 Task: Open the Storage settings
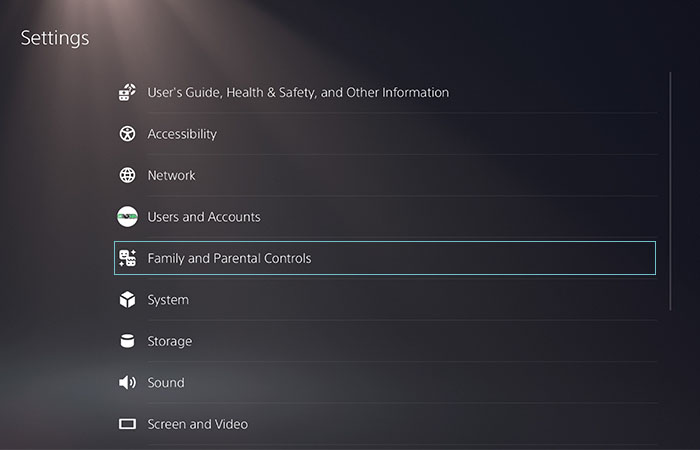click(x=385, y=341)
